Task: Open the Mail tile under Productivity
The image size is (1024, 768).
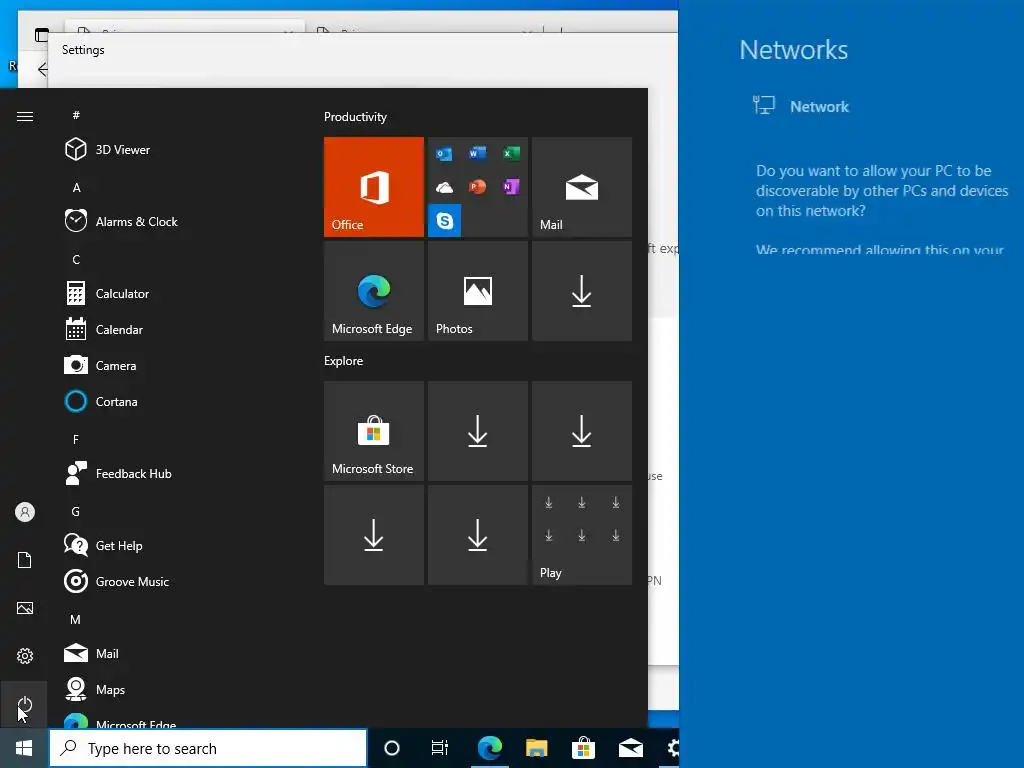Action: pyautogui.click(x=582, y=187)
